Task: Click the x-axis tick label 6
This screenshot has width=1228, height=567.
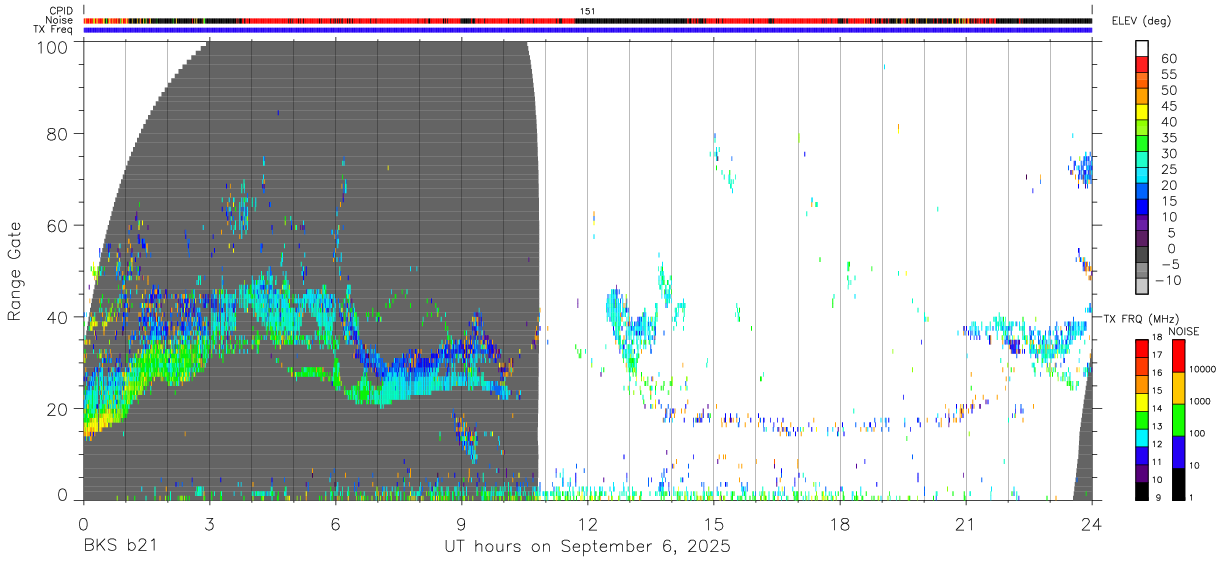Action: (x=335, y=523)
